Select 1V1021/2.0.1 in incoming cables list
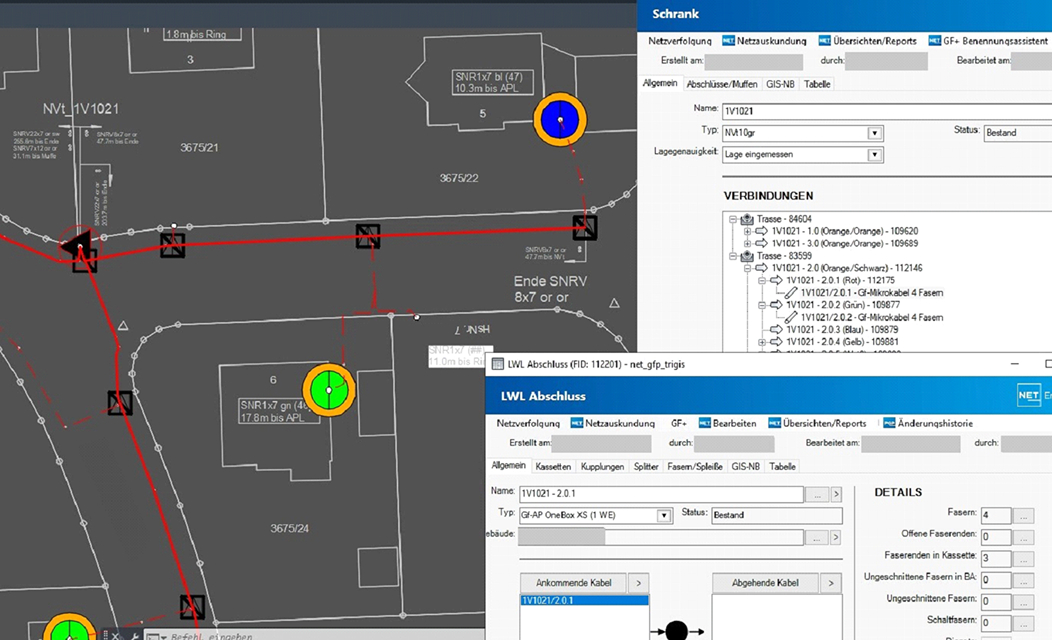This screenshot has height=640, width=1052. point(584,600)
